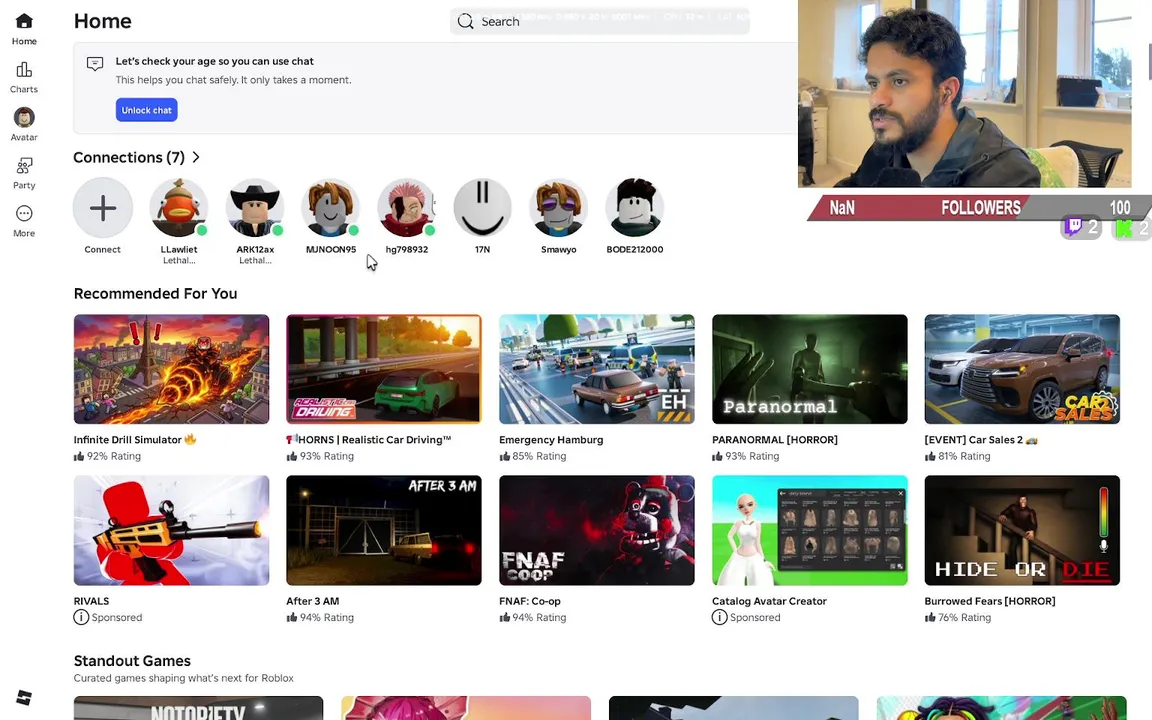Open Smawyo's avatar
This screenshot has width=1152, height=720.
pos(558,208)
